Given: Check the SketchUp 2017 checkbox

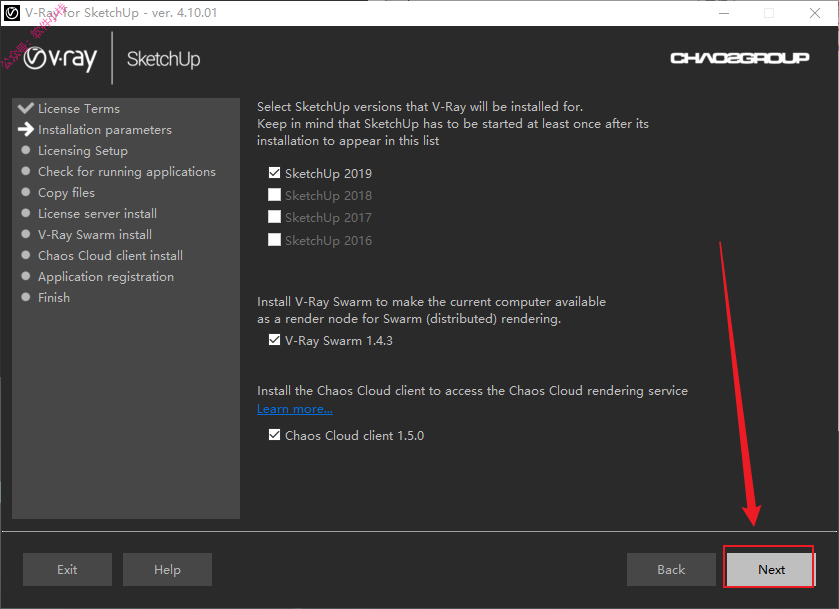Looking at the screenshot, I should 274,216.
